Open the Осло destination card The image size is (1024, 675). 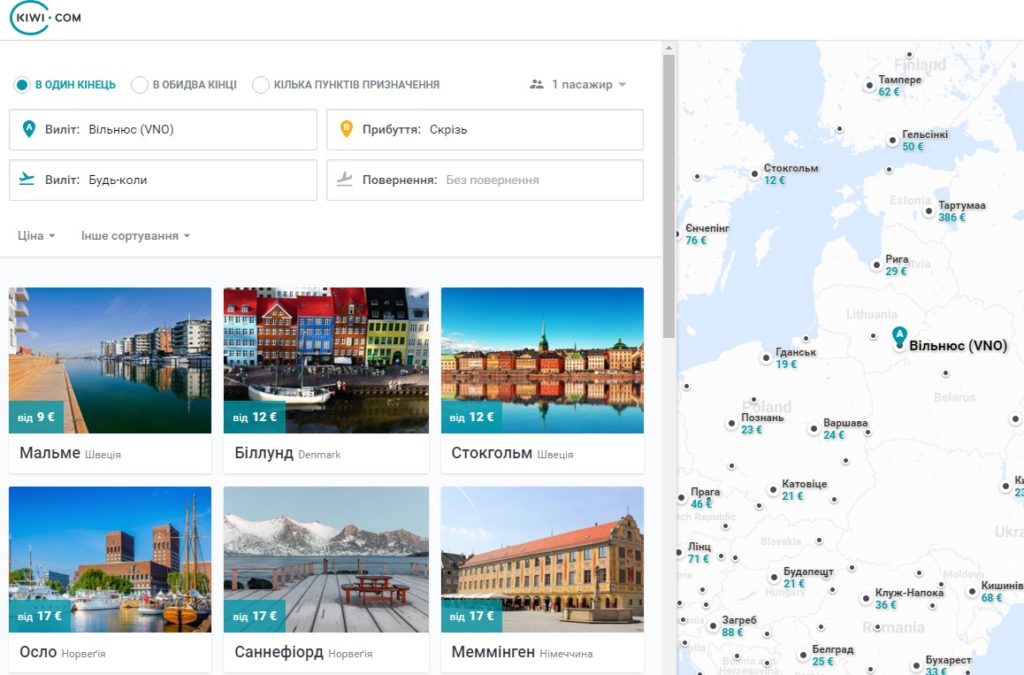(110, 579)
